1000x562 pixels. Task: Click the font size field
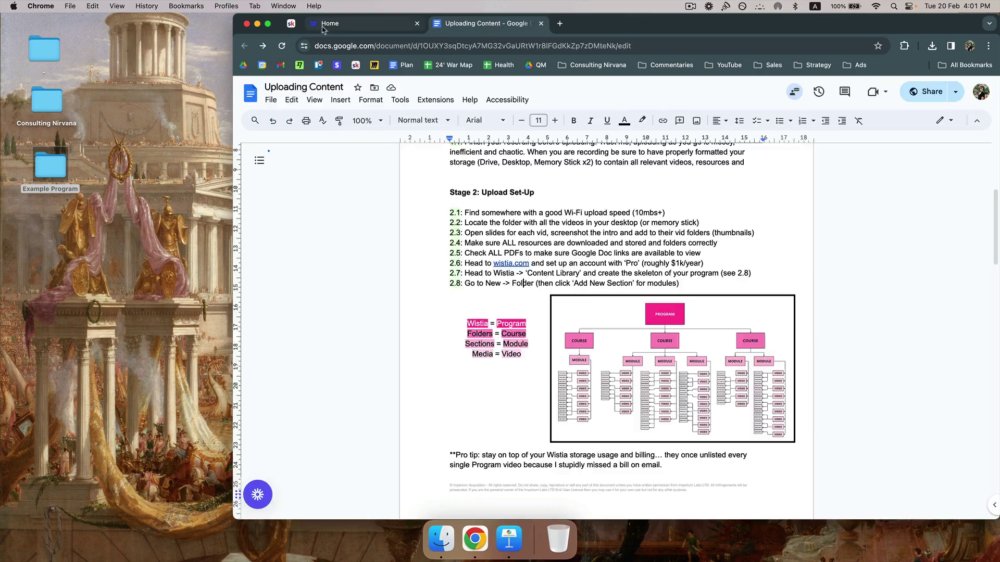[x=538, y=121]
